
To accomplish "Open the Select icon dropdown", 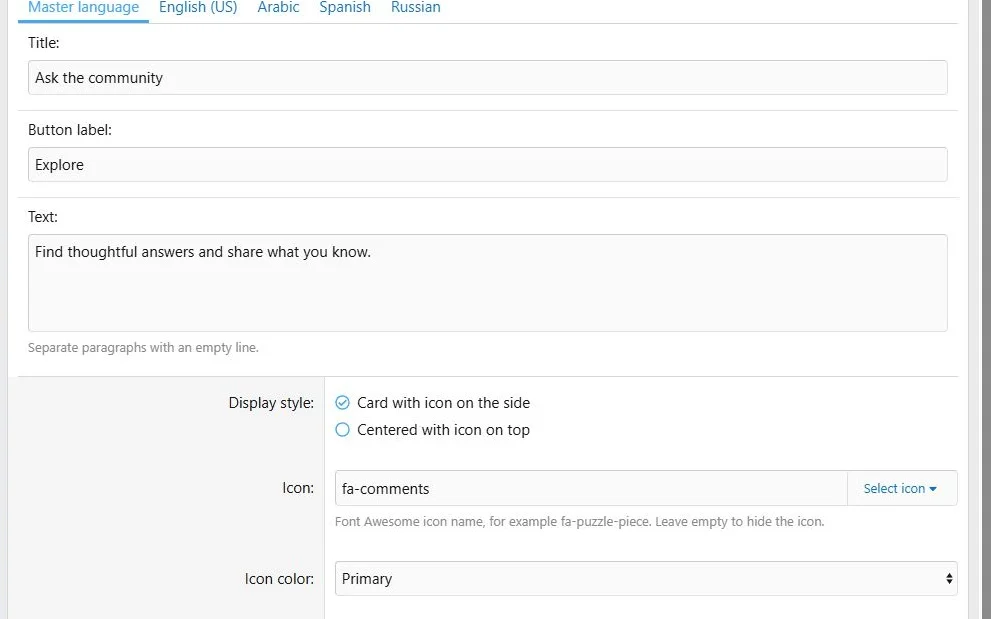I will click(x=902, y=488).
